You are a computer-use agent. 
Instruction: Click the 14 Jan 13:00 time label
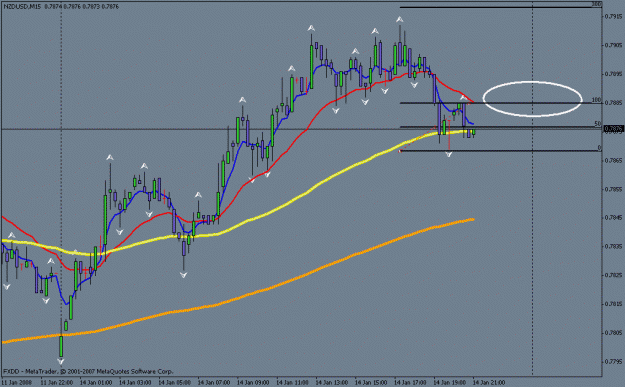tap(332, 383)
